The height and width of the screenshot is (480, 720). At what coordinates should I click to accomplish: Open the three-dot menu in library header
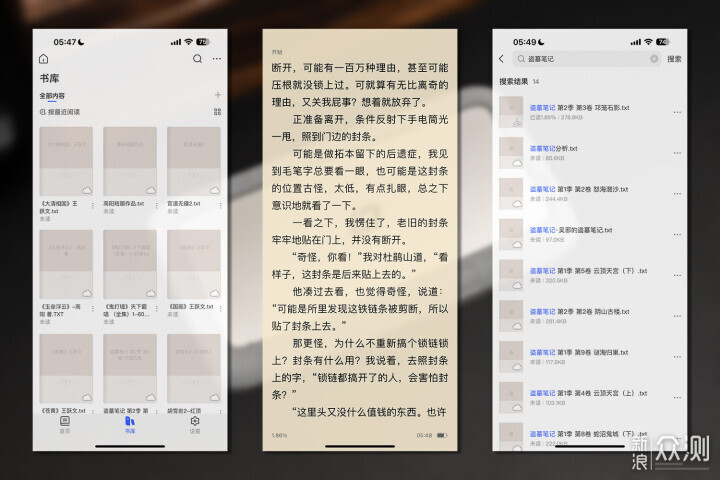(217, 59)
